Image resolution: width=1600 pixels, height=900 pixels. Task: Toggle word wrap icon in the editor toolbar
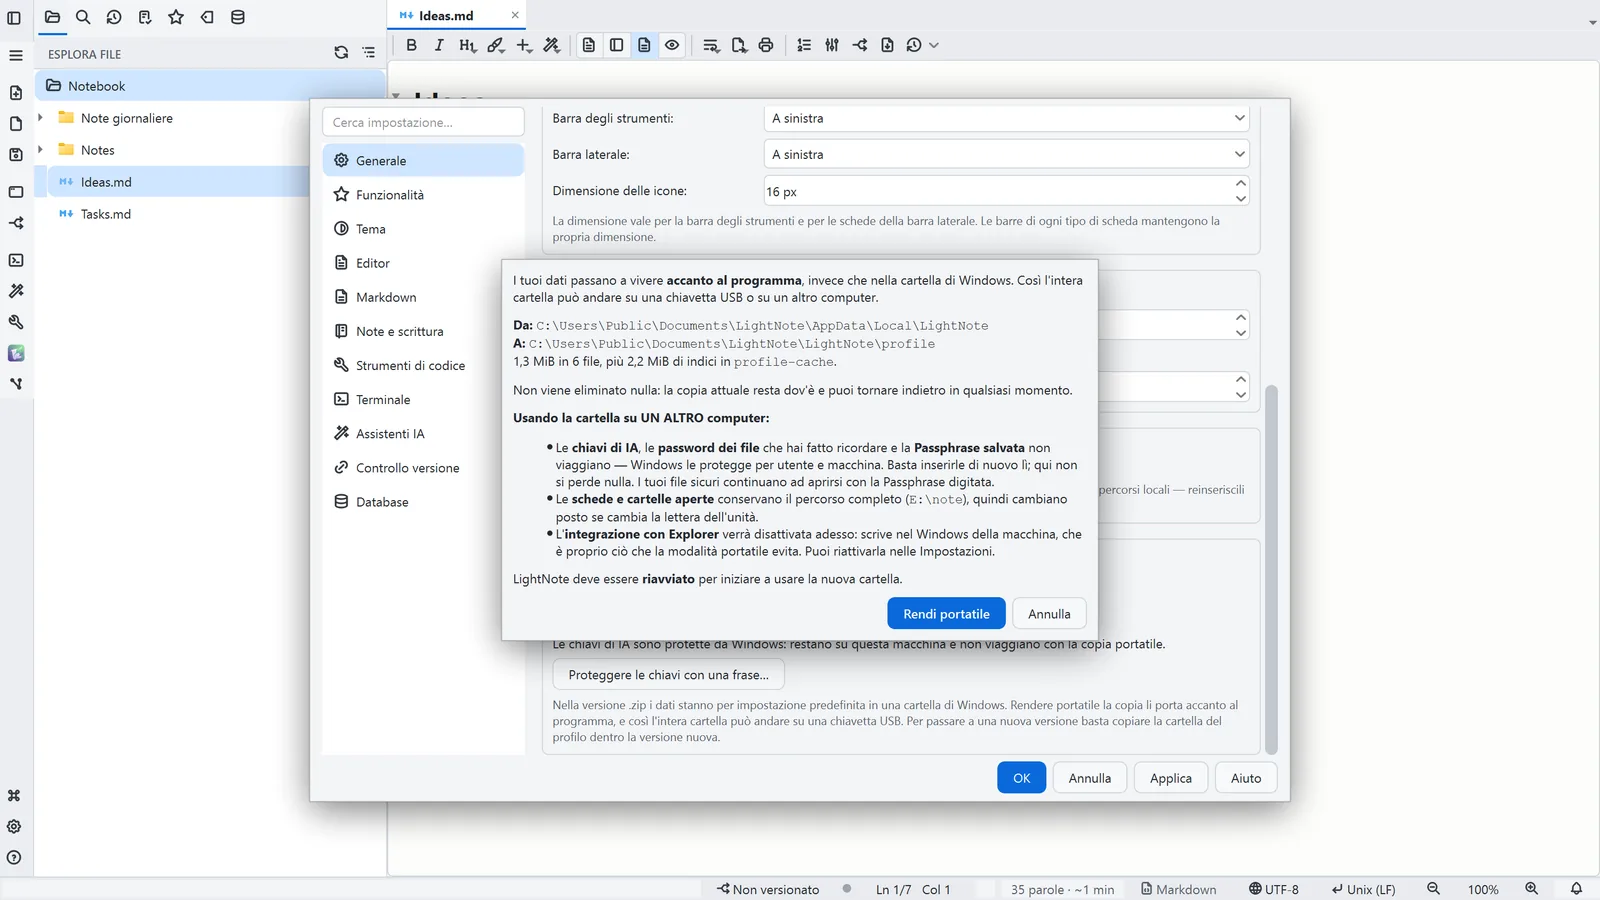(711, 45)
